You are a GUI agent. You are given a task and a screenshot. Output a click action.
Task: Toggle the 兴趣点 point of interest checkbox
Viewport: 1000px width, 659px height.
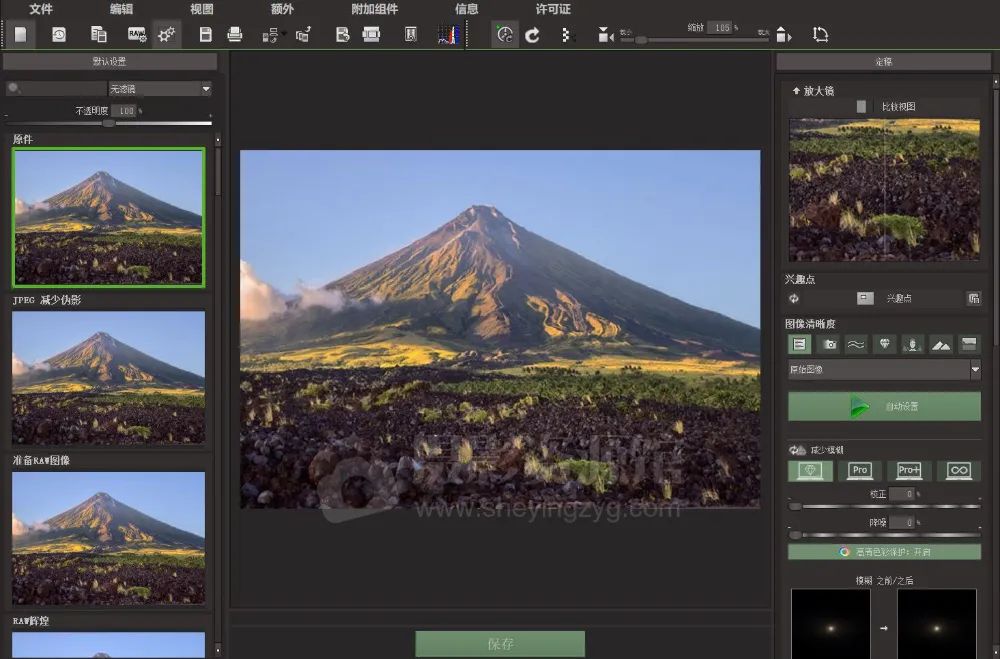(865, 298)
